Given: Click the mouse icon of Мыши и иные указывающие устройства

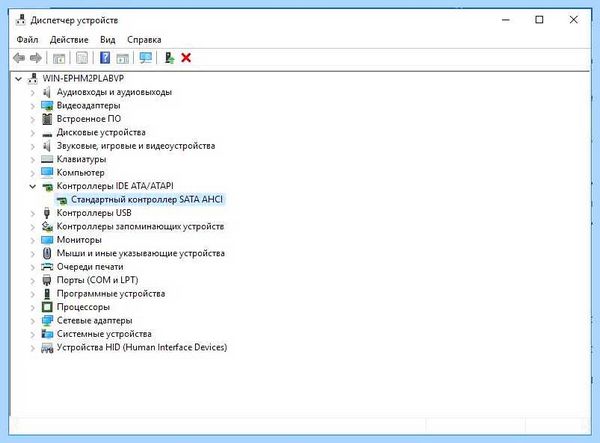Looking at the screenshot, I should [x=47, y=253].
